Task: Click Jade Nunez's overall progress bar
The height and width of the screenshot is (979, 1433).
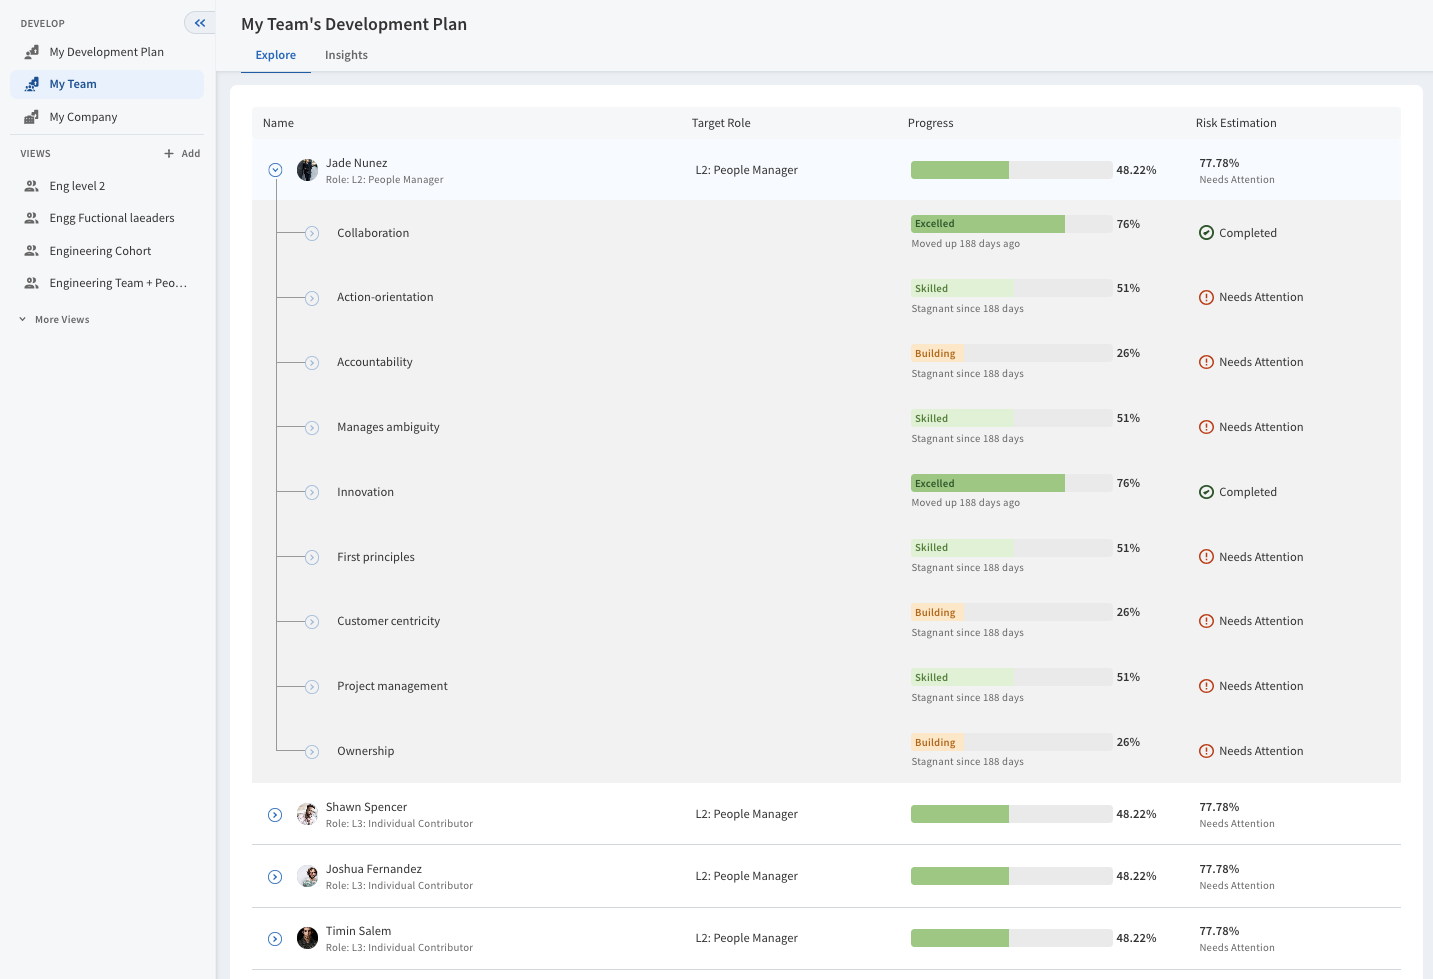Action: [1011, 170]
